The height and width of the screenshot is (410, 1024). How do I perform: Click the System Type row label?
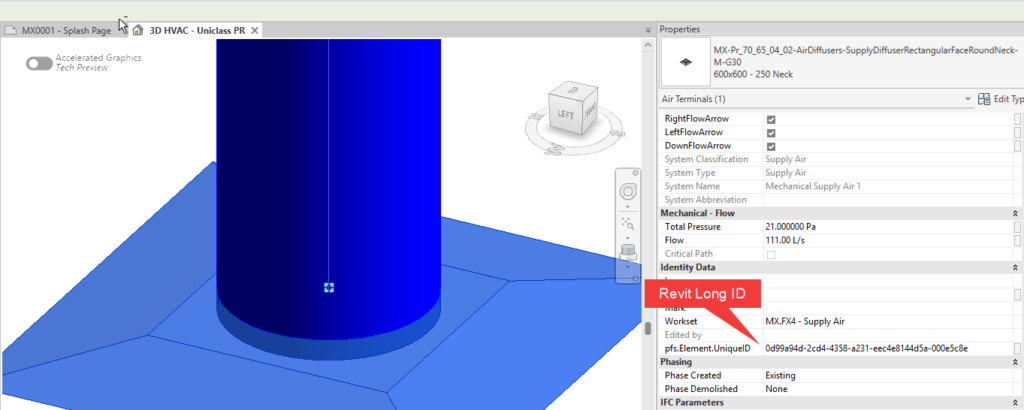(x=690, y=173)
